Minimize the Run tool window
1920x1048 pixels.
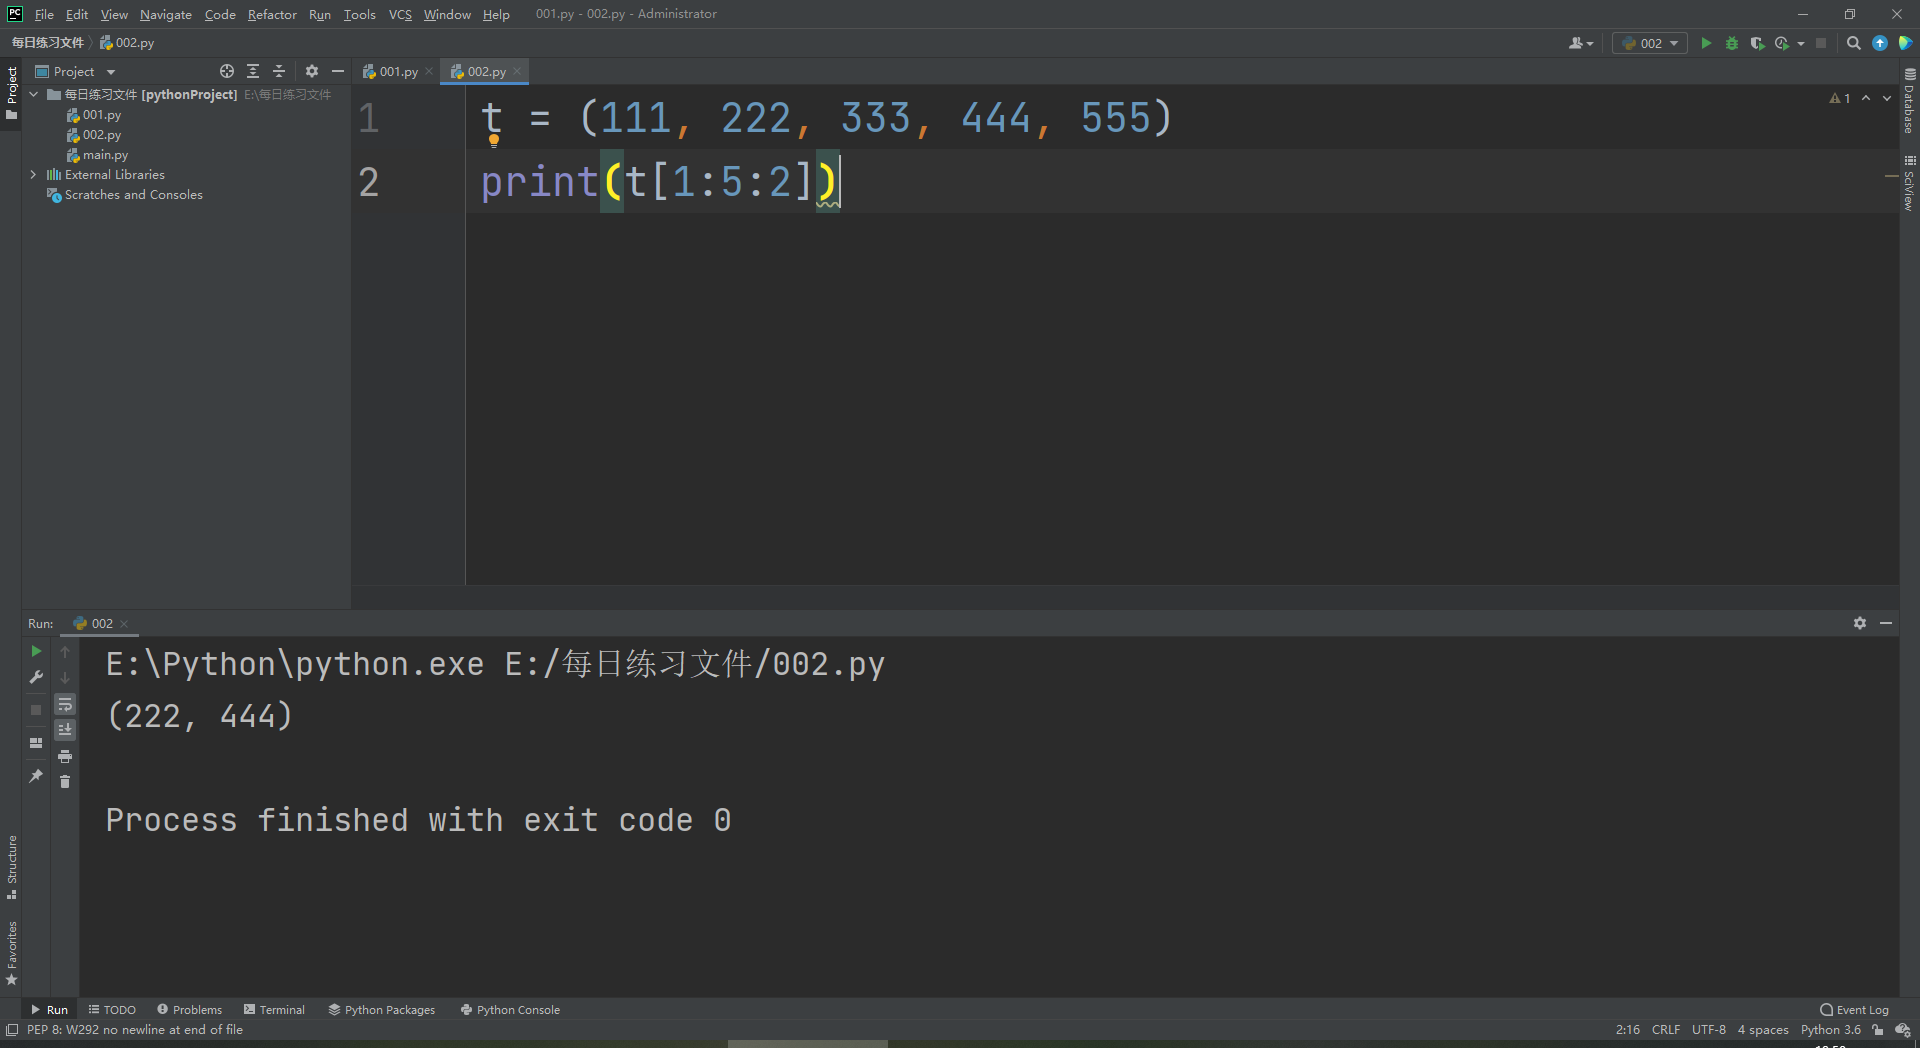(1886, 623)
